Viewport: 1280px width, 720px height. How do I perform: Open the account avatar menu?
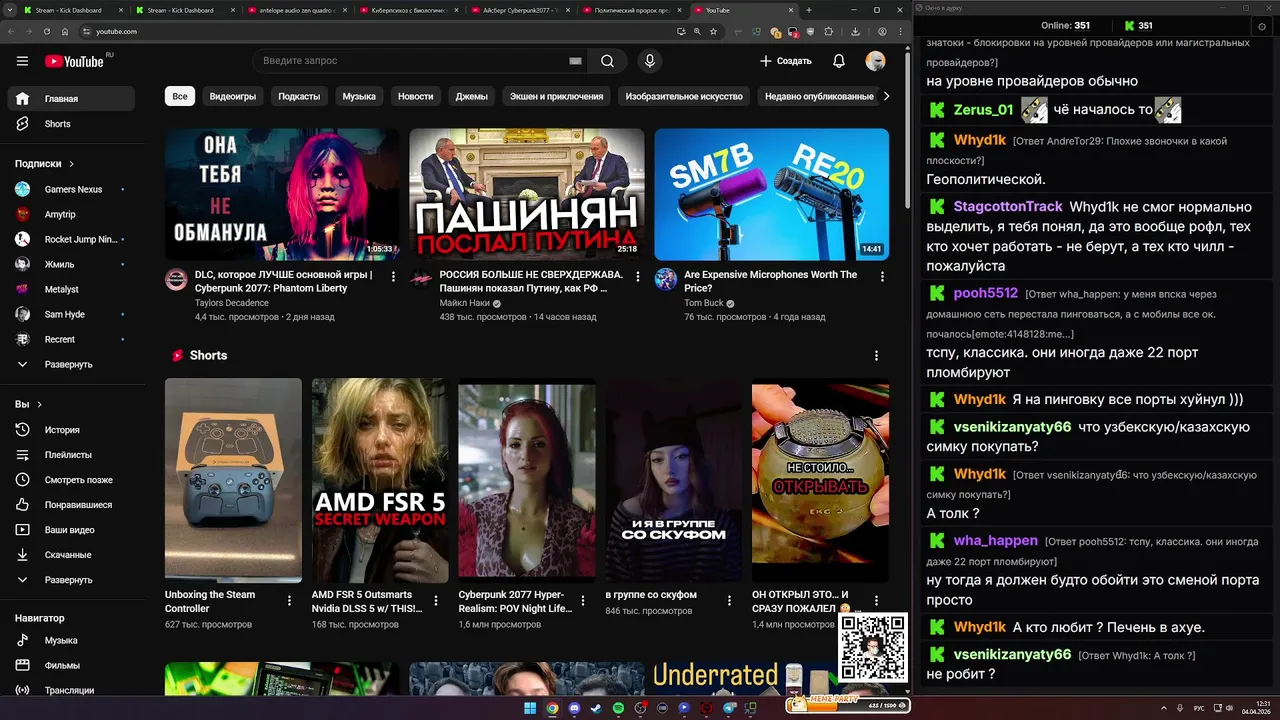click(875, 61)
